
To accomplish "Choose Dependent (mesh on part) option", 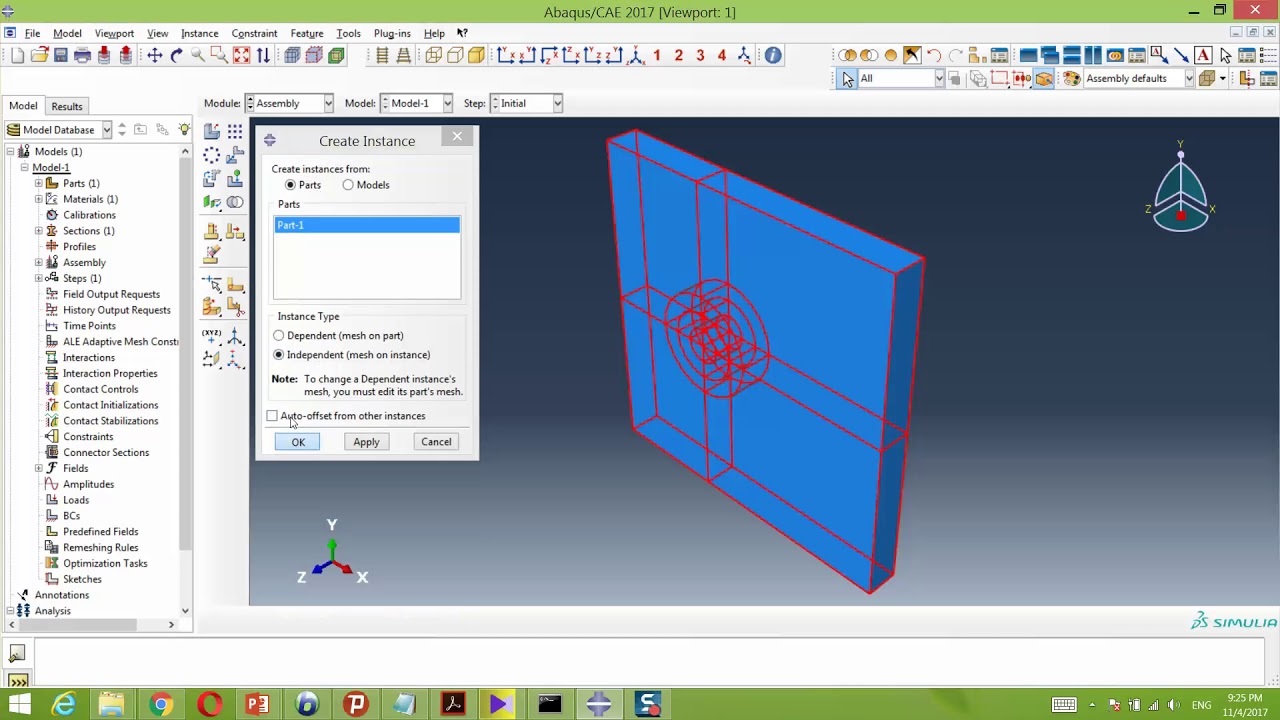I will coord(279,336).
